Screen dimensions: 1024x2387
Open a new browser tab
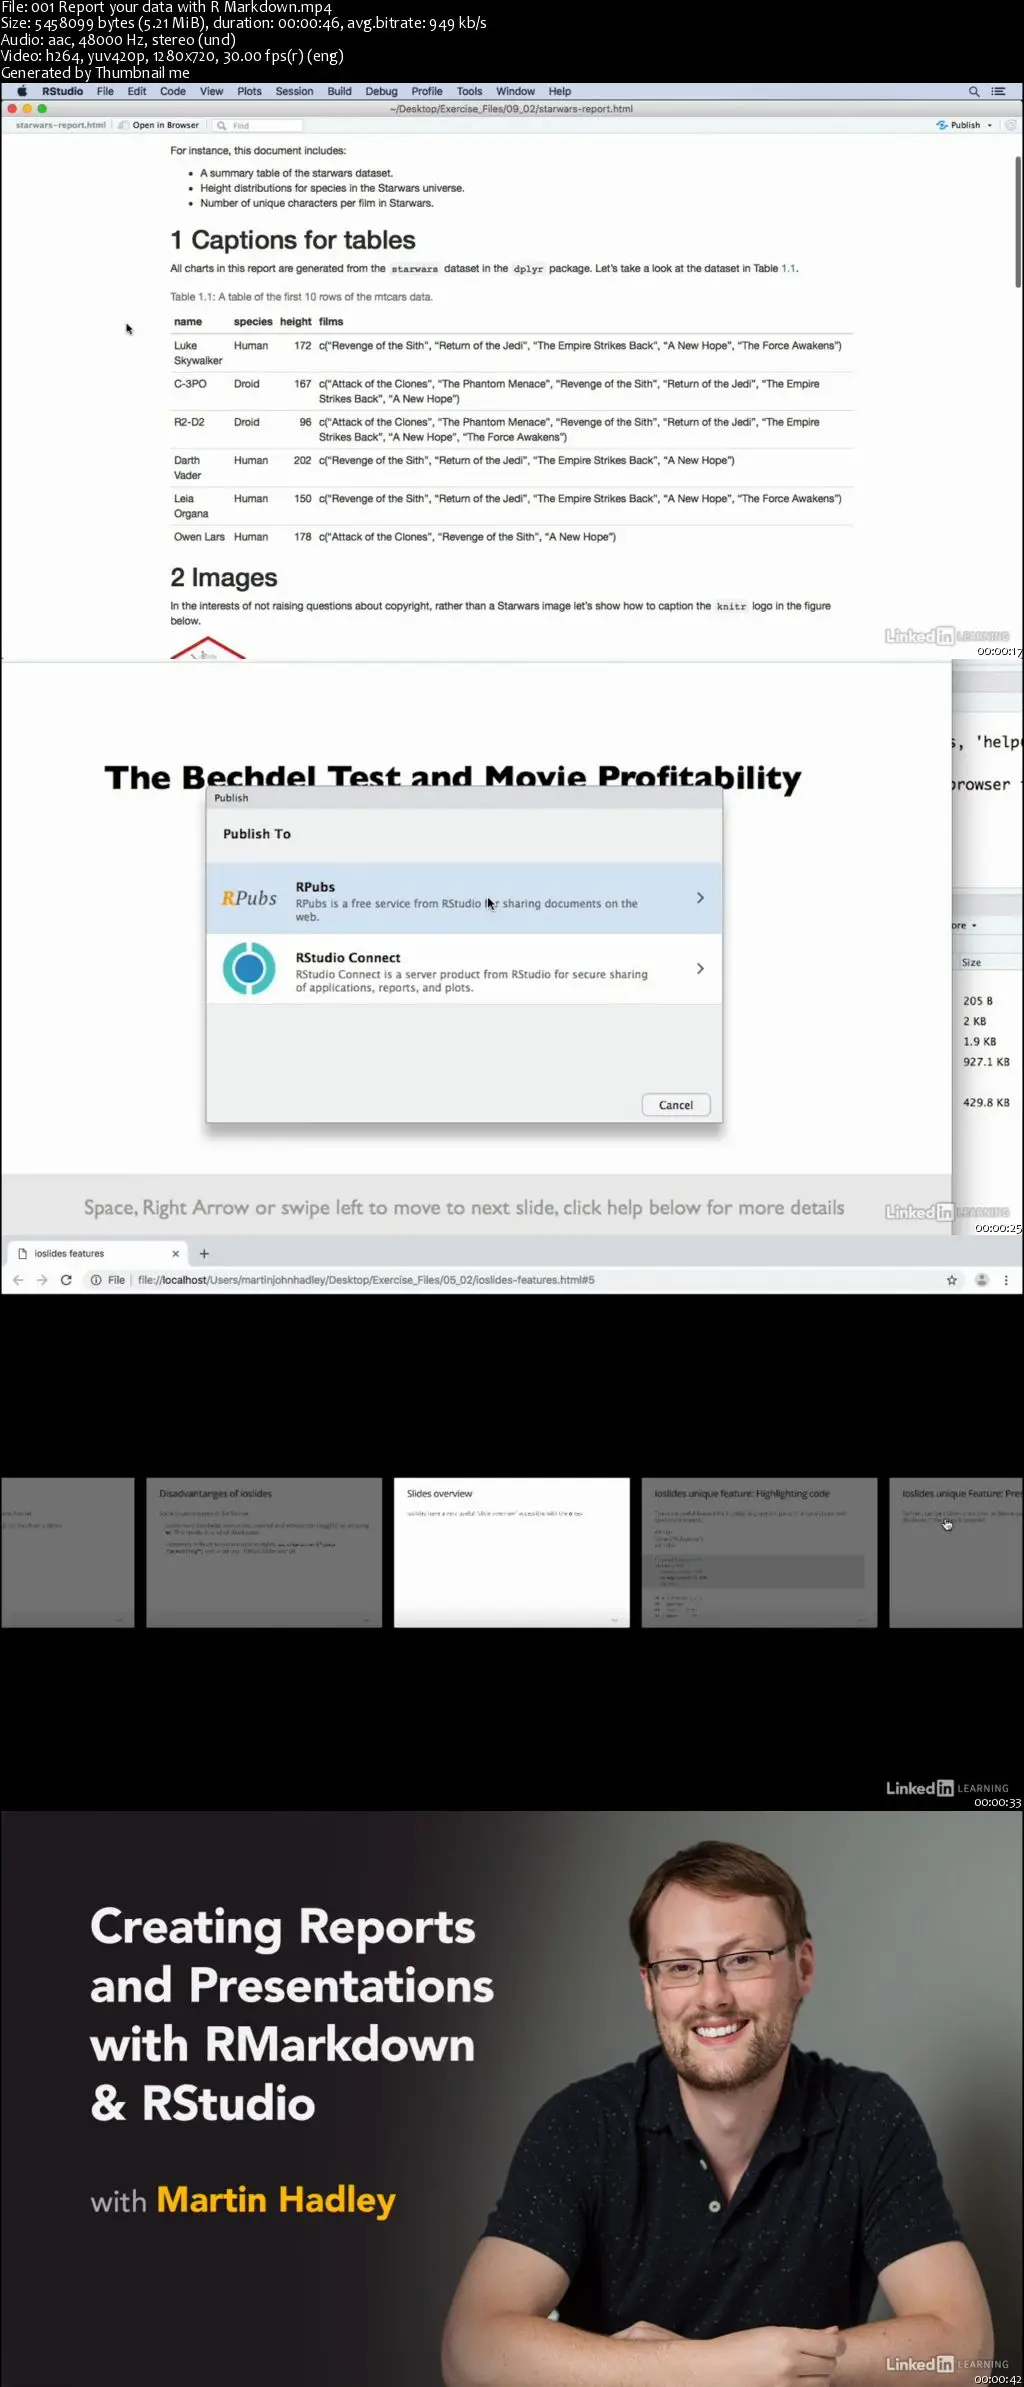204,1253
